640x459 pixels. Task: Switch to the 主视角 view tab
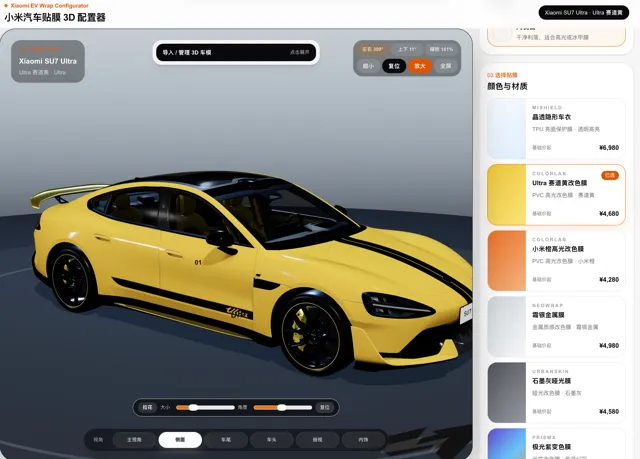134,440
